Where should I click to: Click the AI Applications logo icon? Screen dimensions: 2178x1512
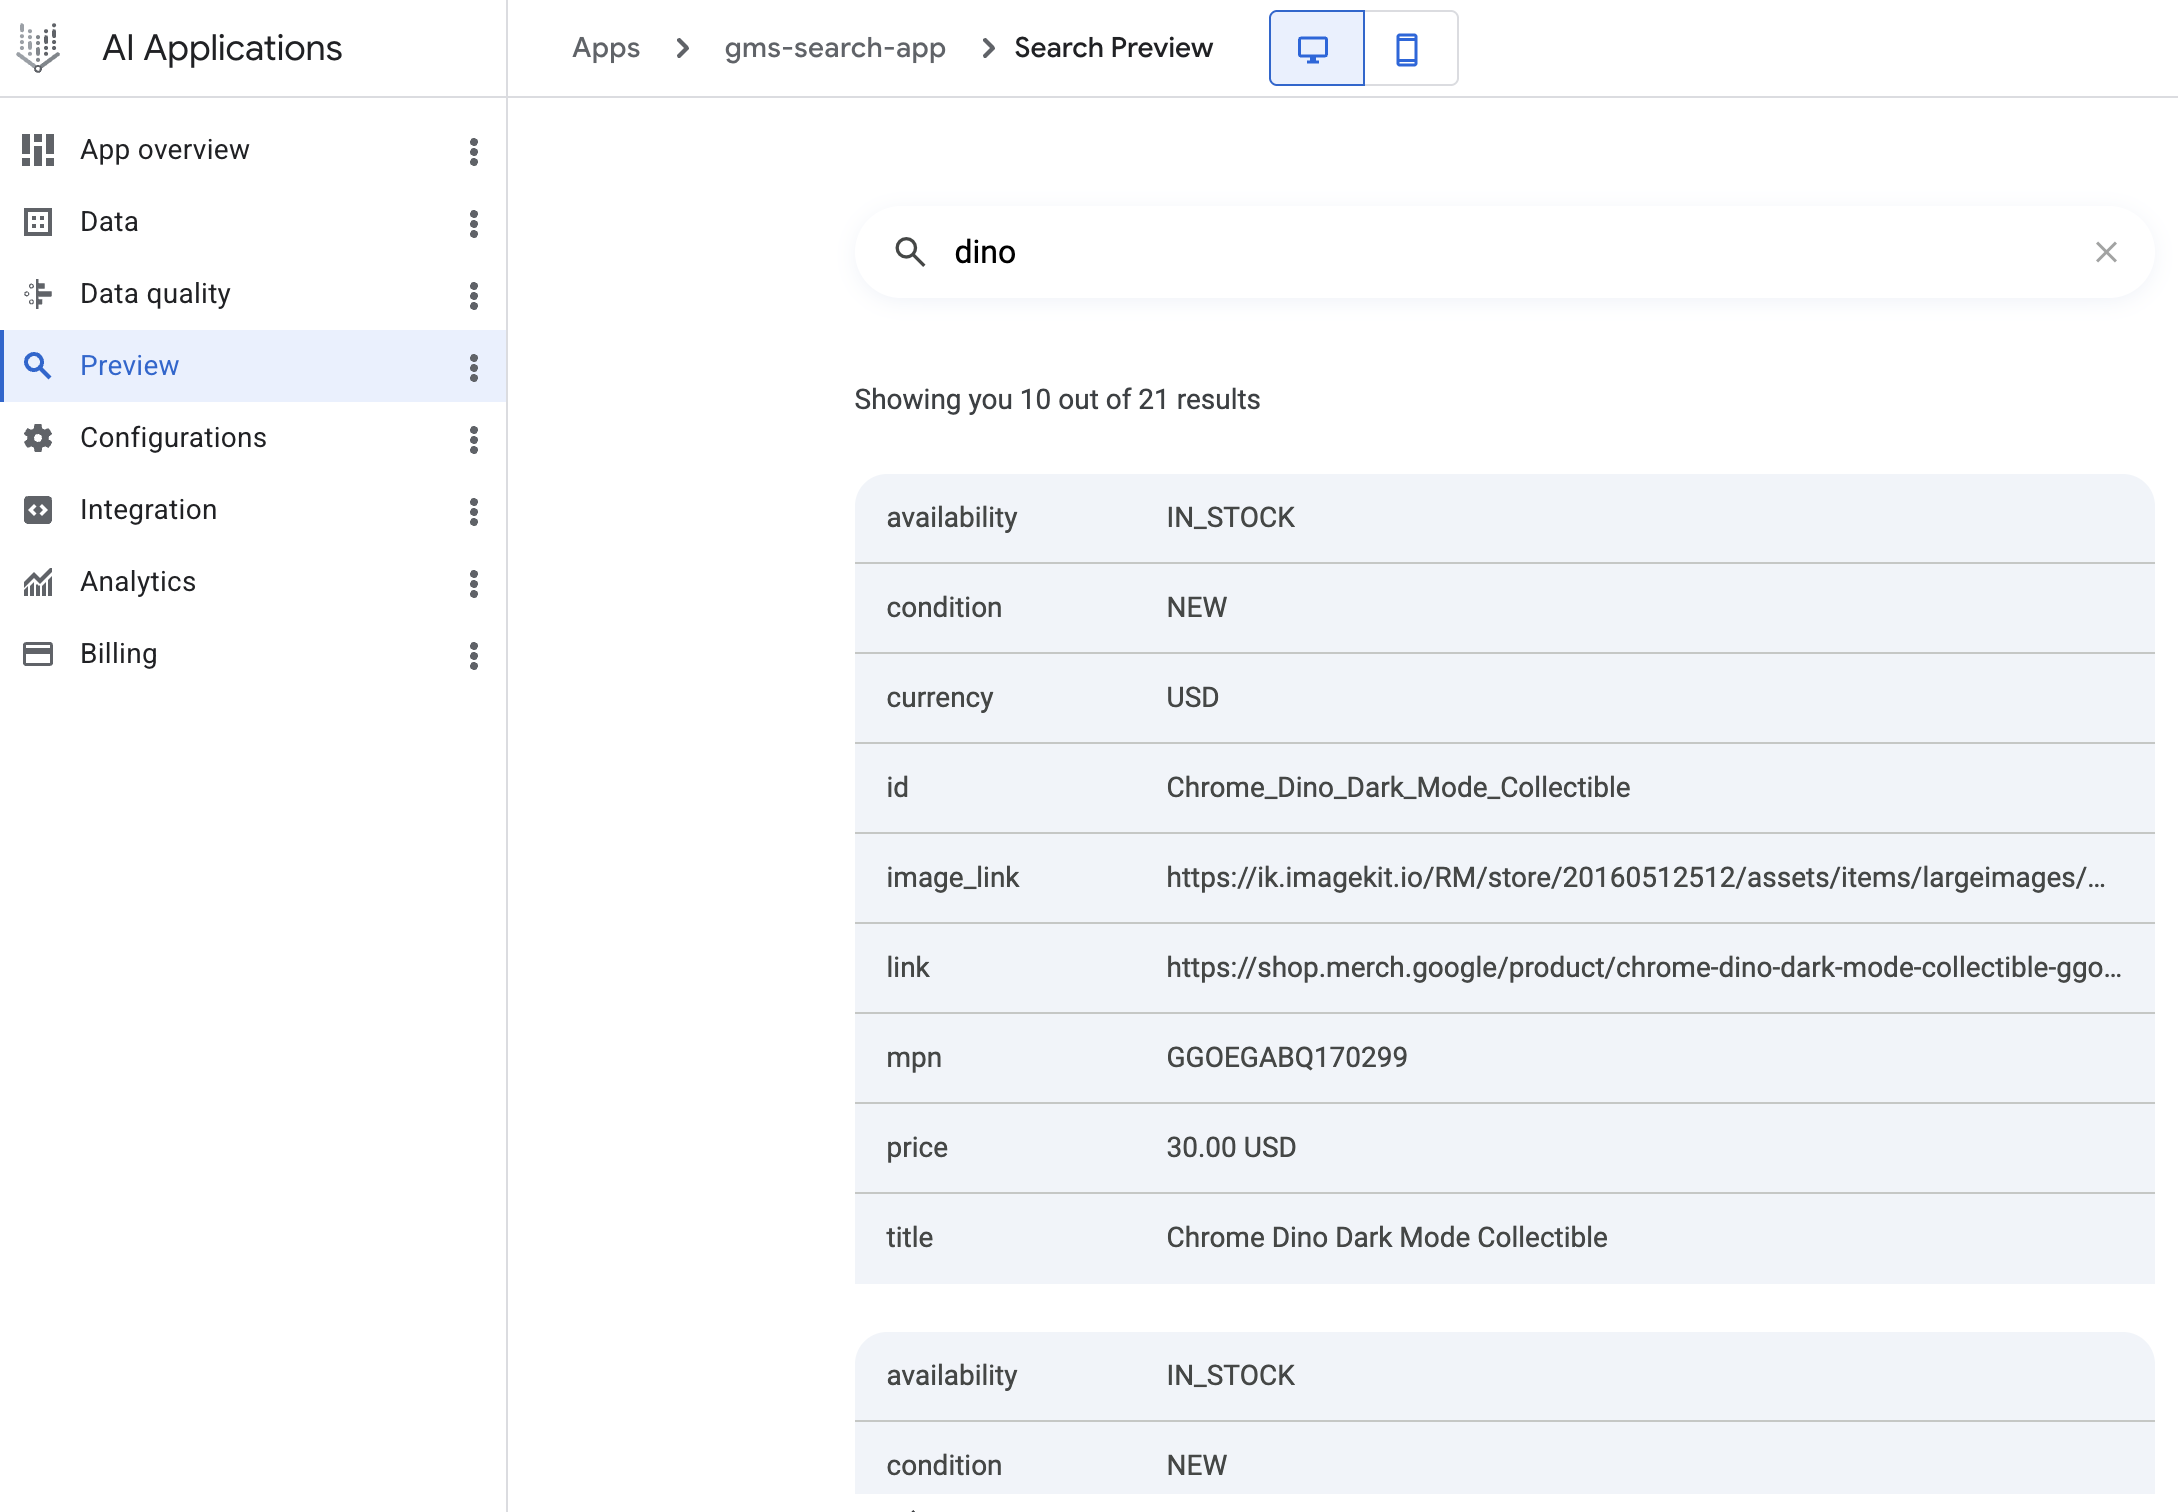pyautogui.click(x=38, y=48)
